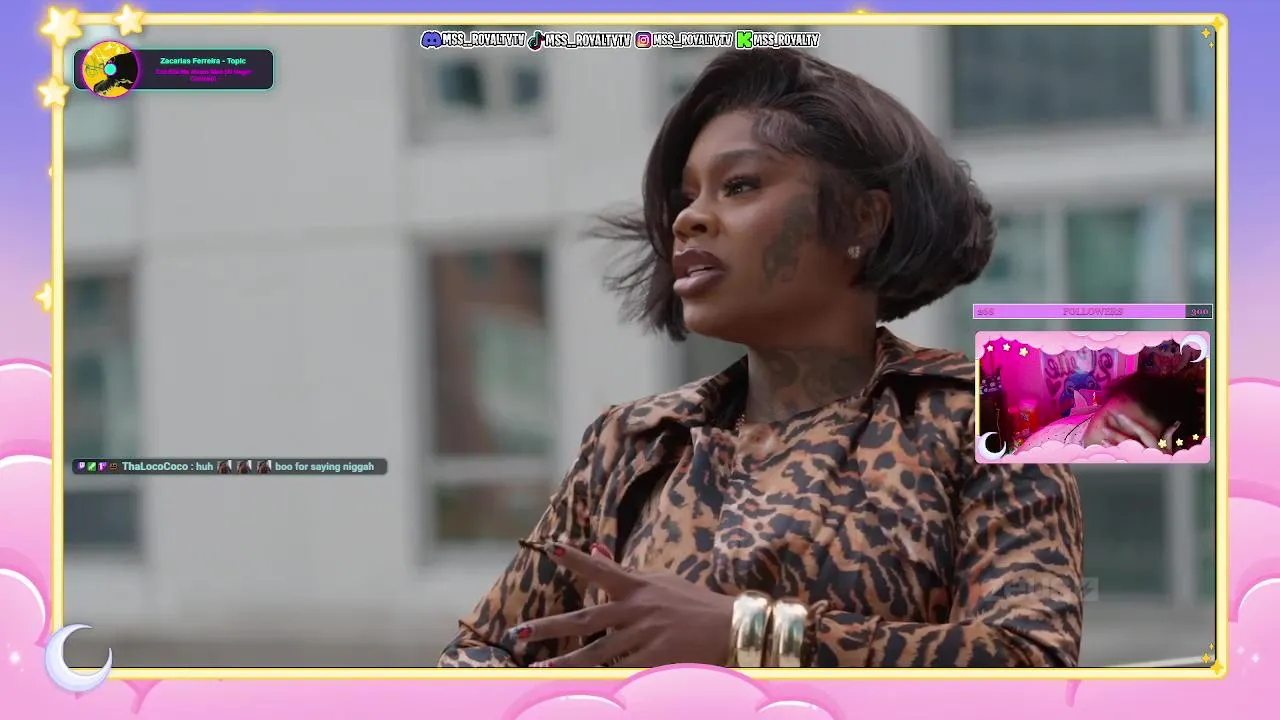Image resolution: width=1280 pixels, height=720 pixels.
Task: Click the emote icons in the chat message
Action: coord(244,466)
